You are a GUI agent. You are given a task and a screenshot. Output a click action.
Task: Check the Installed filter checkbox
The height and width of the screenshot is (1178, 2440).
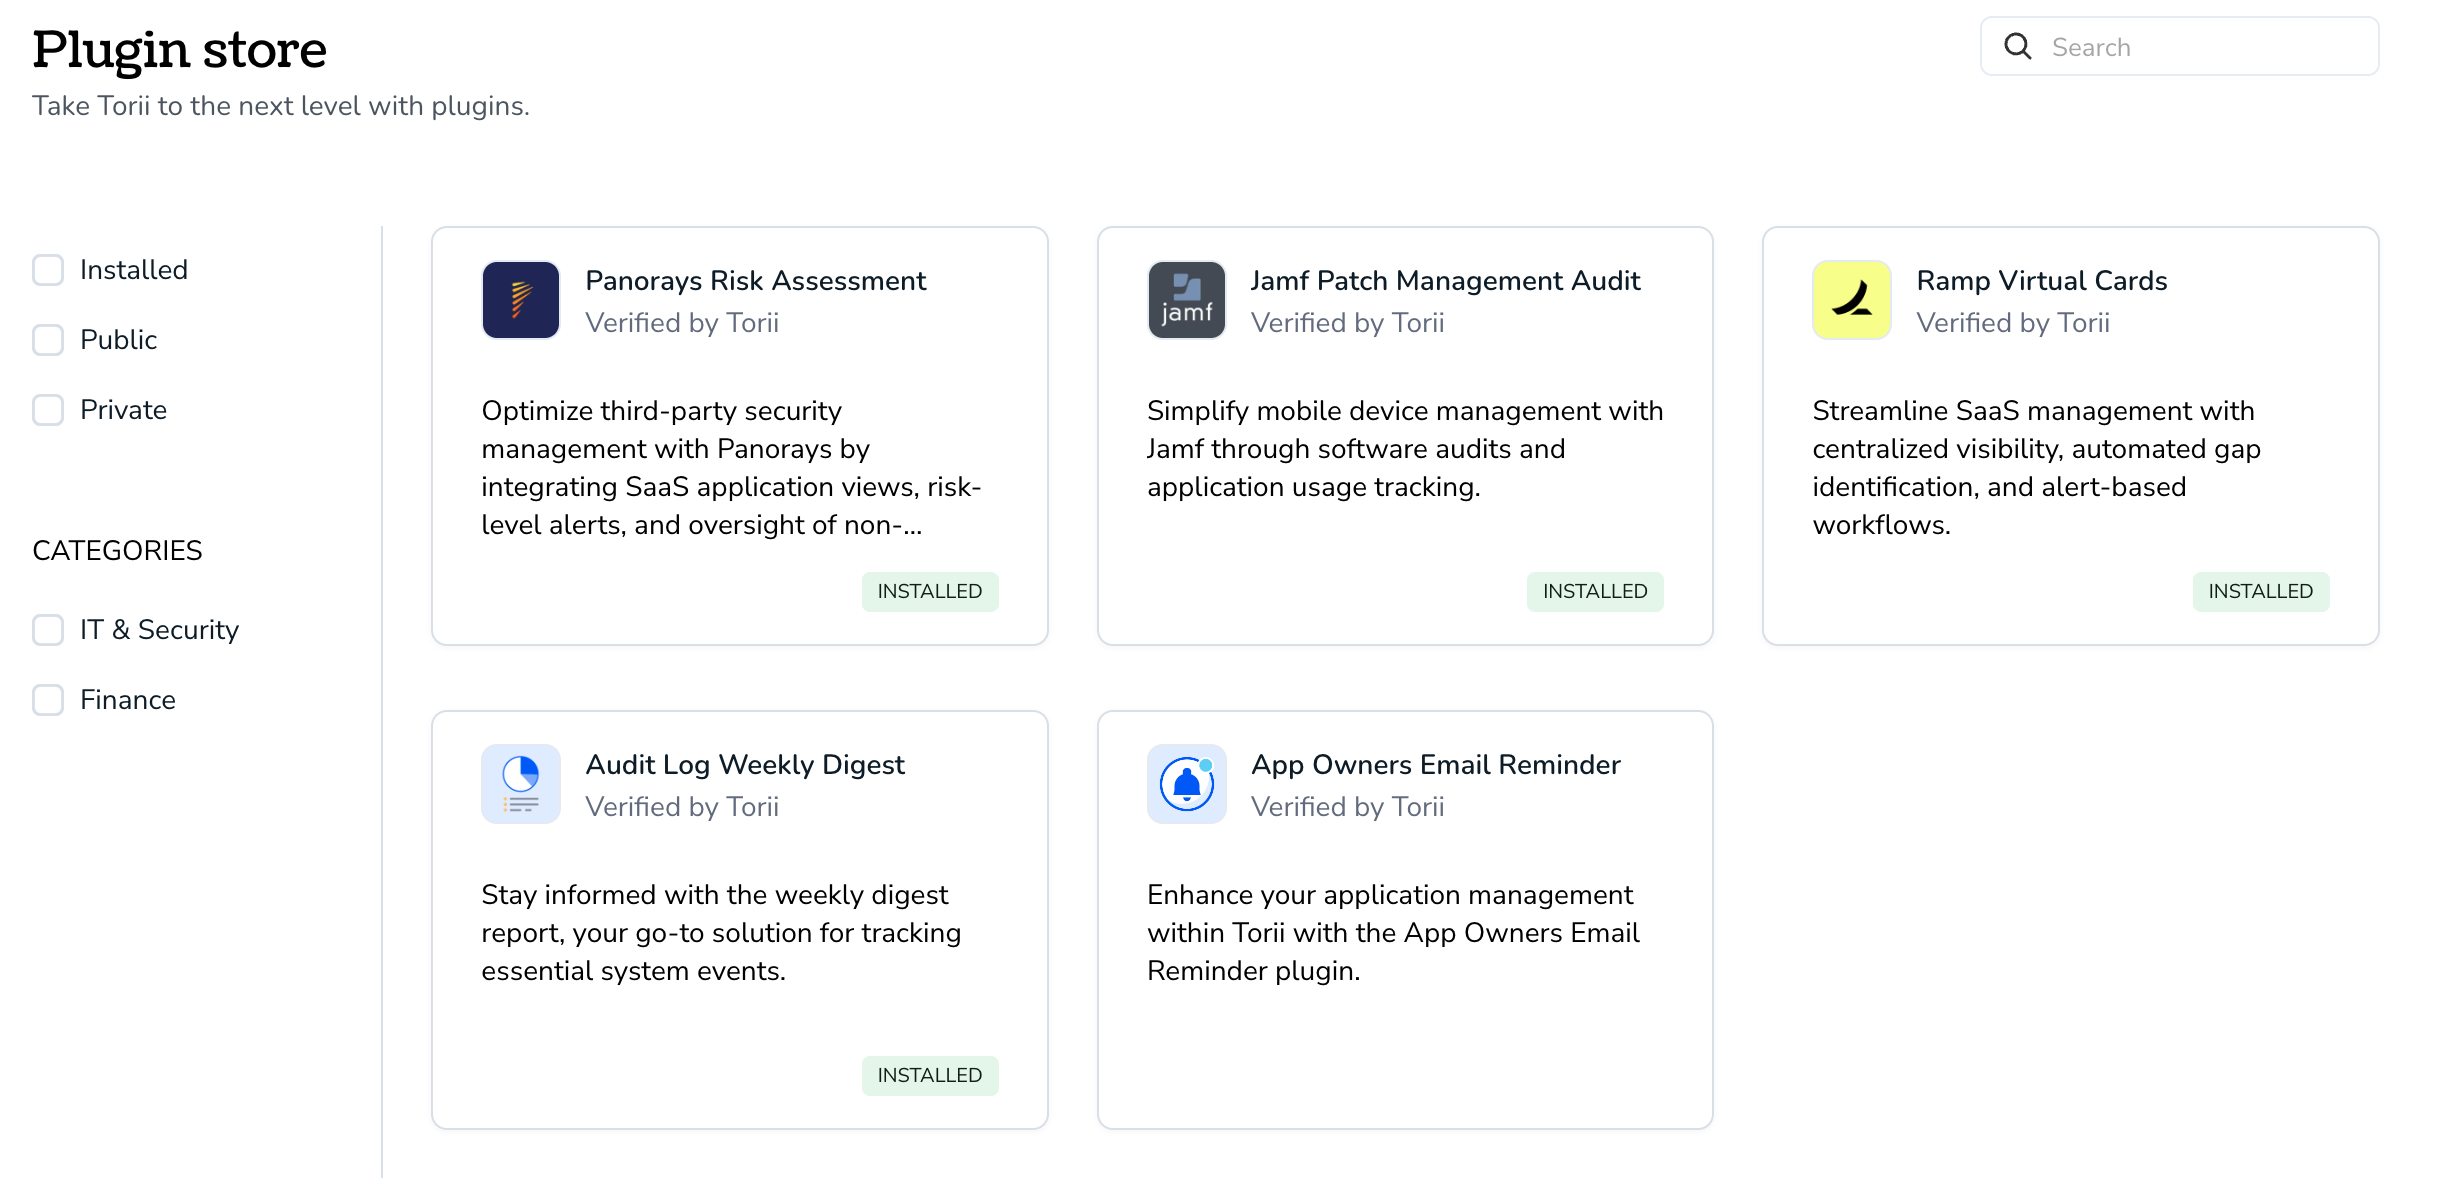tap(48, 270)
